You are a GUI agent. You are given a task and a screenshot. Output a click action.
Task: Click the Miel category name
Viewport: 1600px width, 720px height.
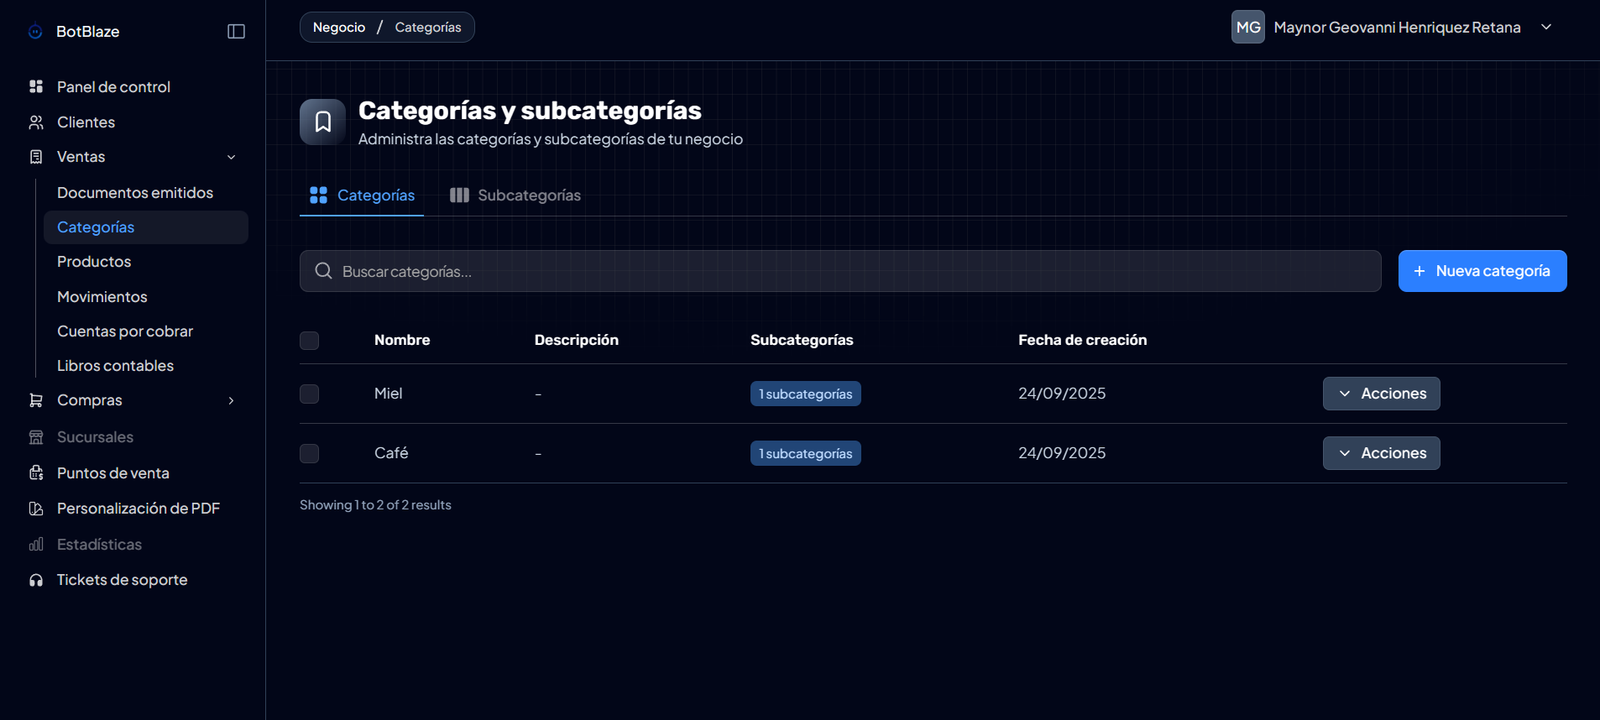click(x=388, y=394)
